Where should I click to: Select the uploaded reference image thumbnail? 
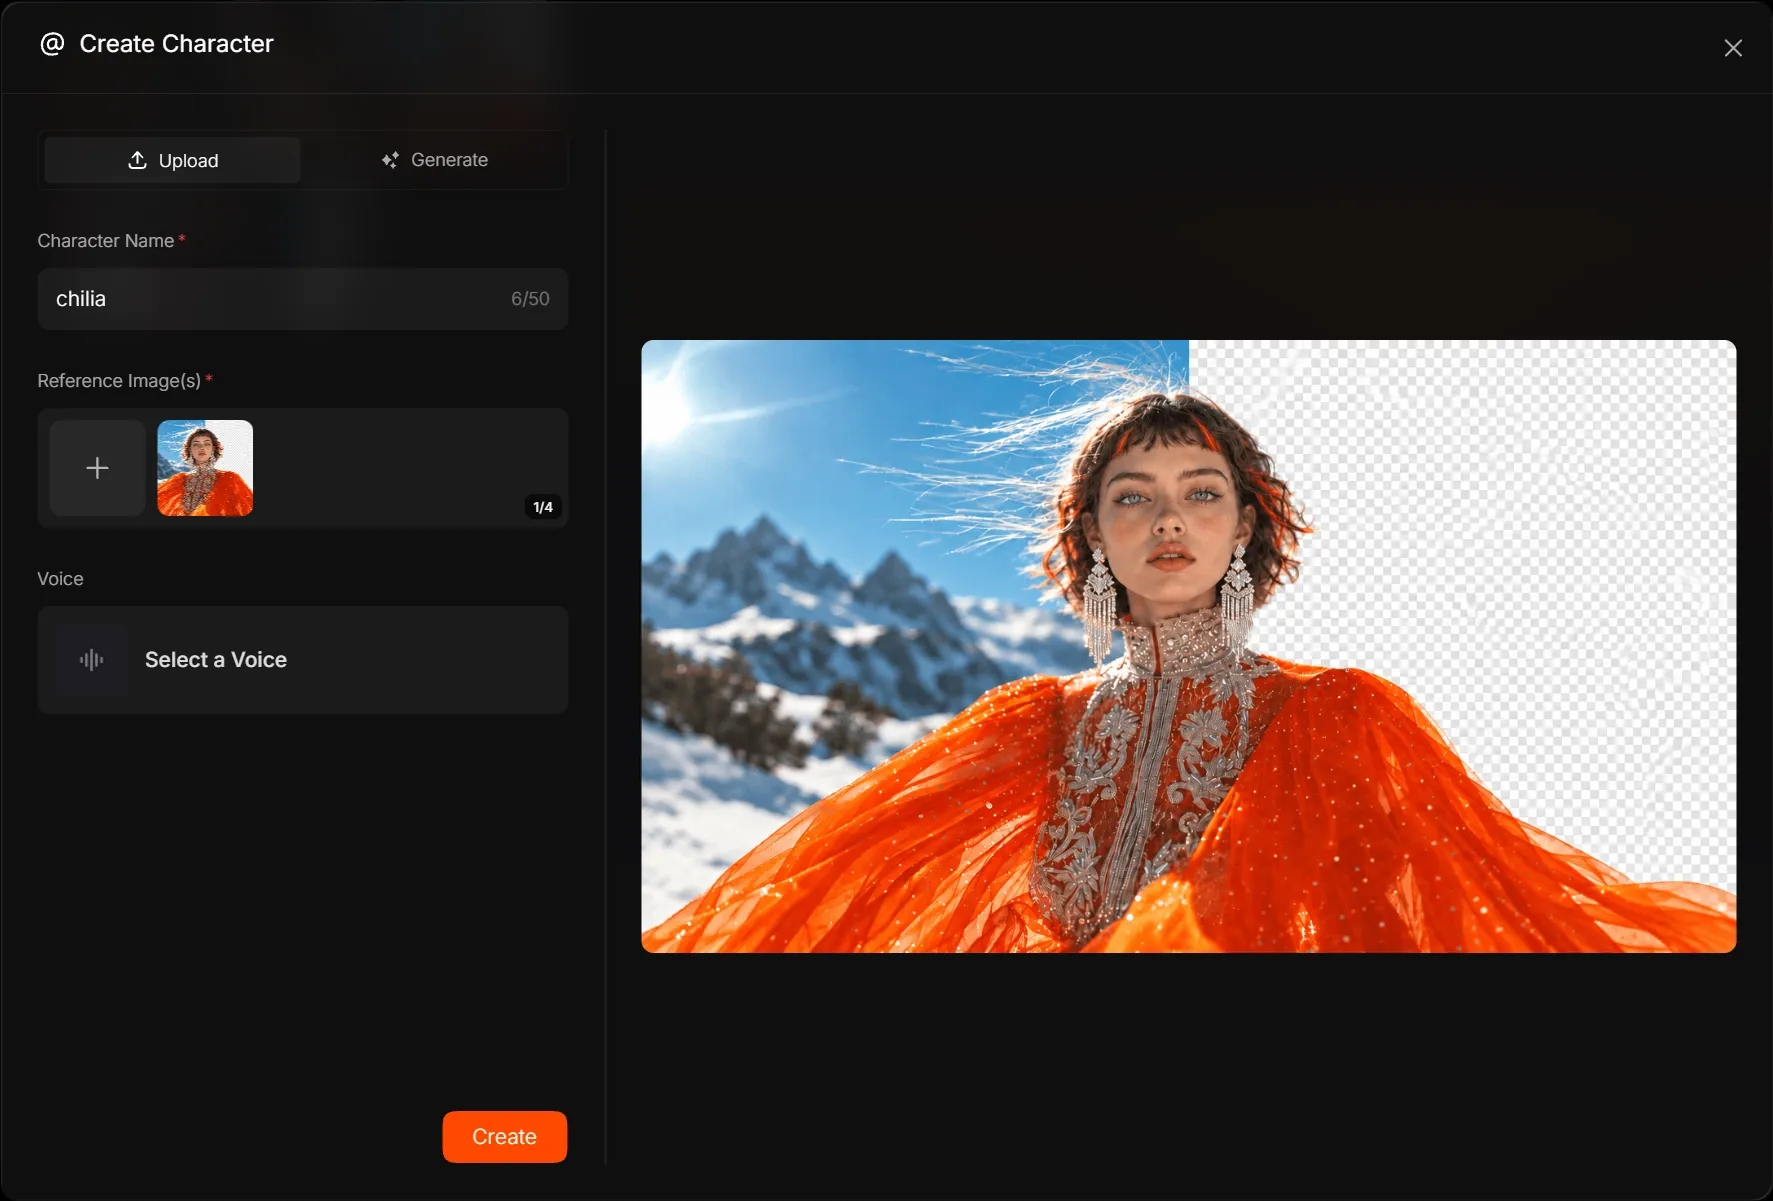click(205, 468)
